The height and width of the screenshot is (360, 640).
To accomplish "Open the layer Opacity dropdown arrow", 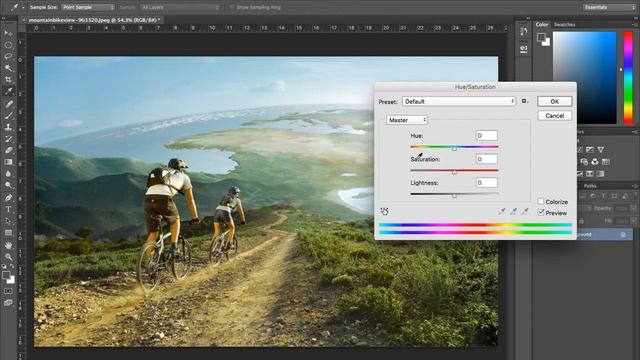I will tap(633, 208).
